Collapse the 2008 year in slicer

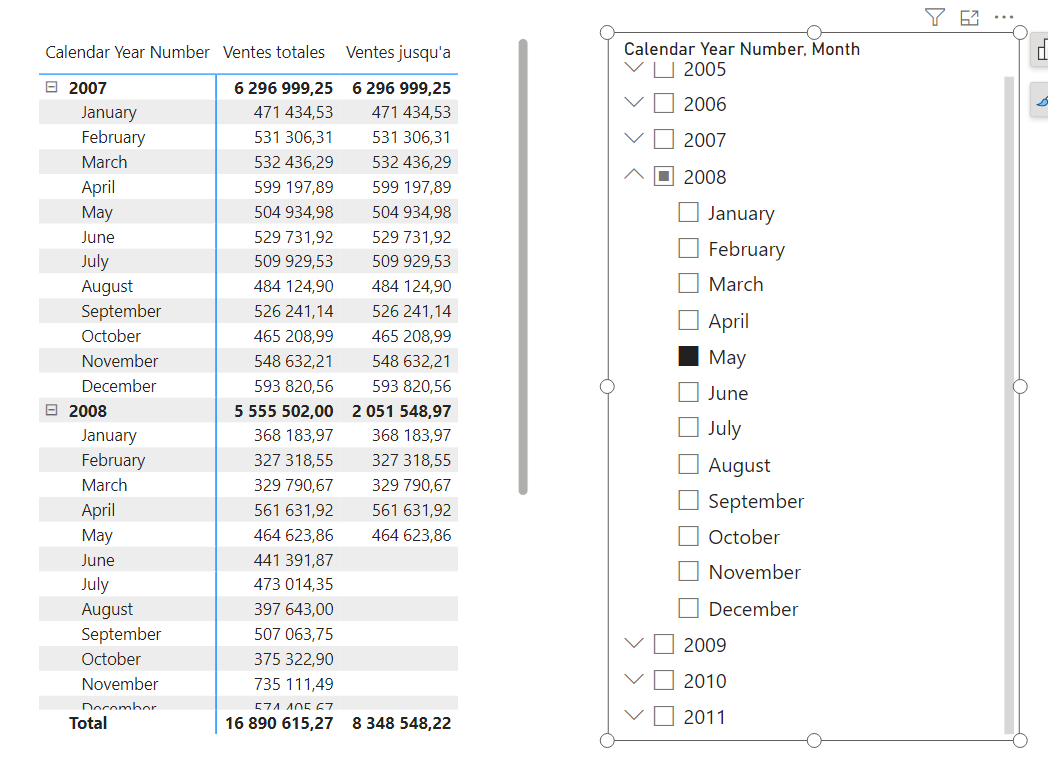point(634,175)
